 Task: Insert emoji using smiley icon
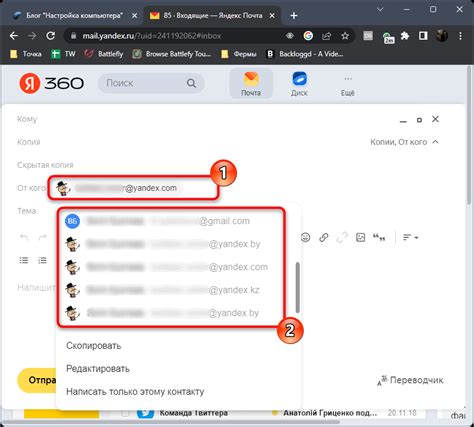(305, 237)
